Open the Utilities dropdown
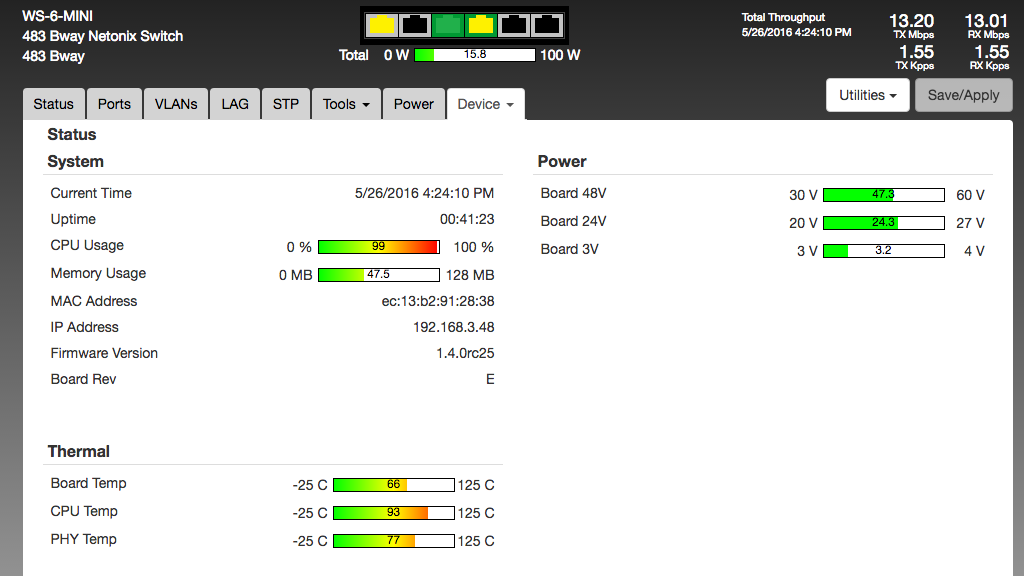 [867, 95]
